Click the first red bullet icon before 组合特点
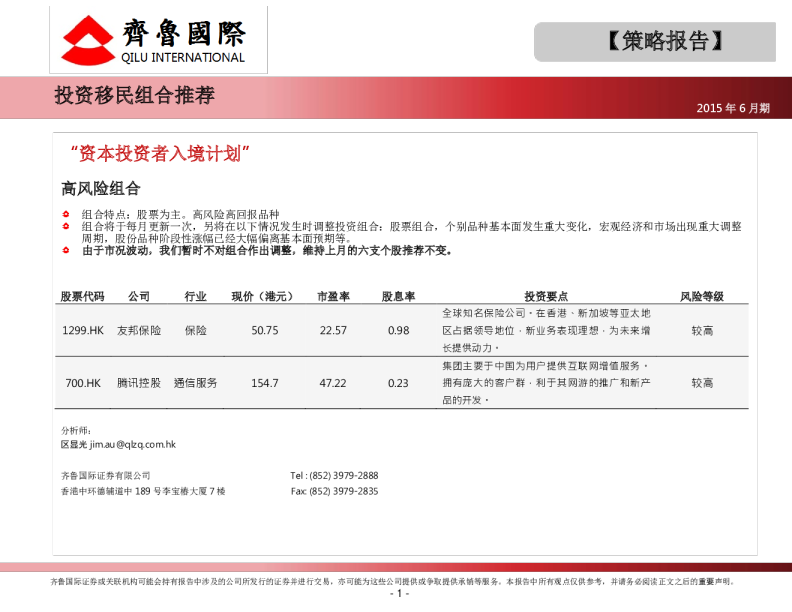792x612 pixels. point(65,215)
